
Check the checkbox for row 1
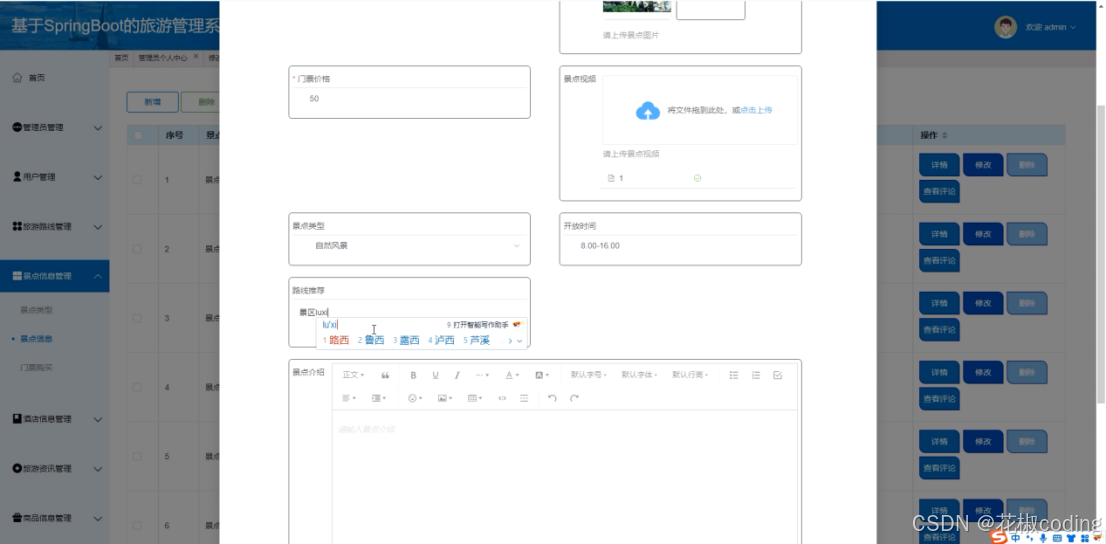click(138, 180)
